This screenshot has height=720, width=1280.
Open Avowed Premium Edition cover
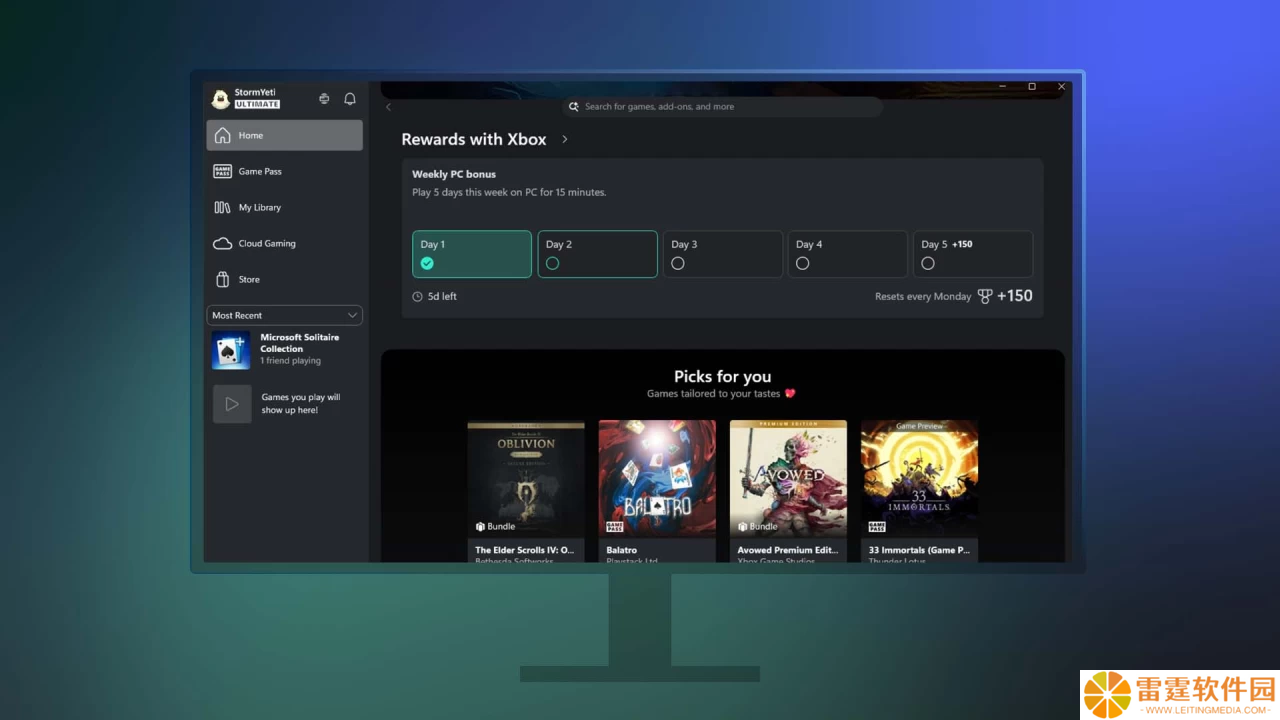pyautogui.click(x=788, y=479)
